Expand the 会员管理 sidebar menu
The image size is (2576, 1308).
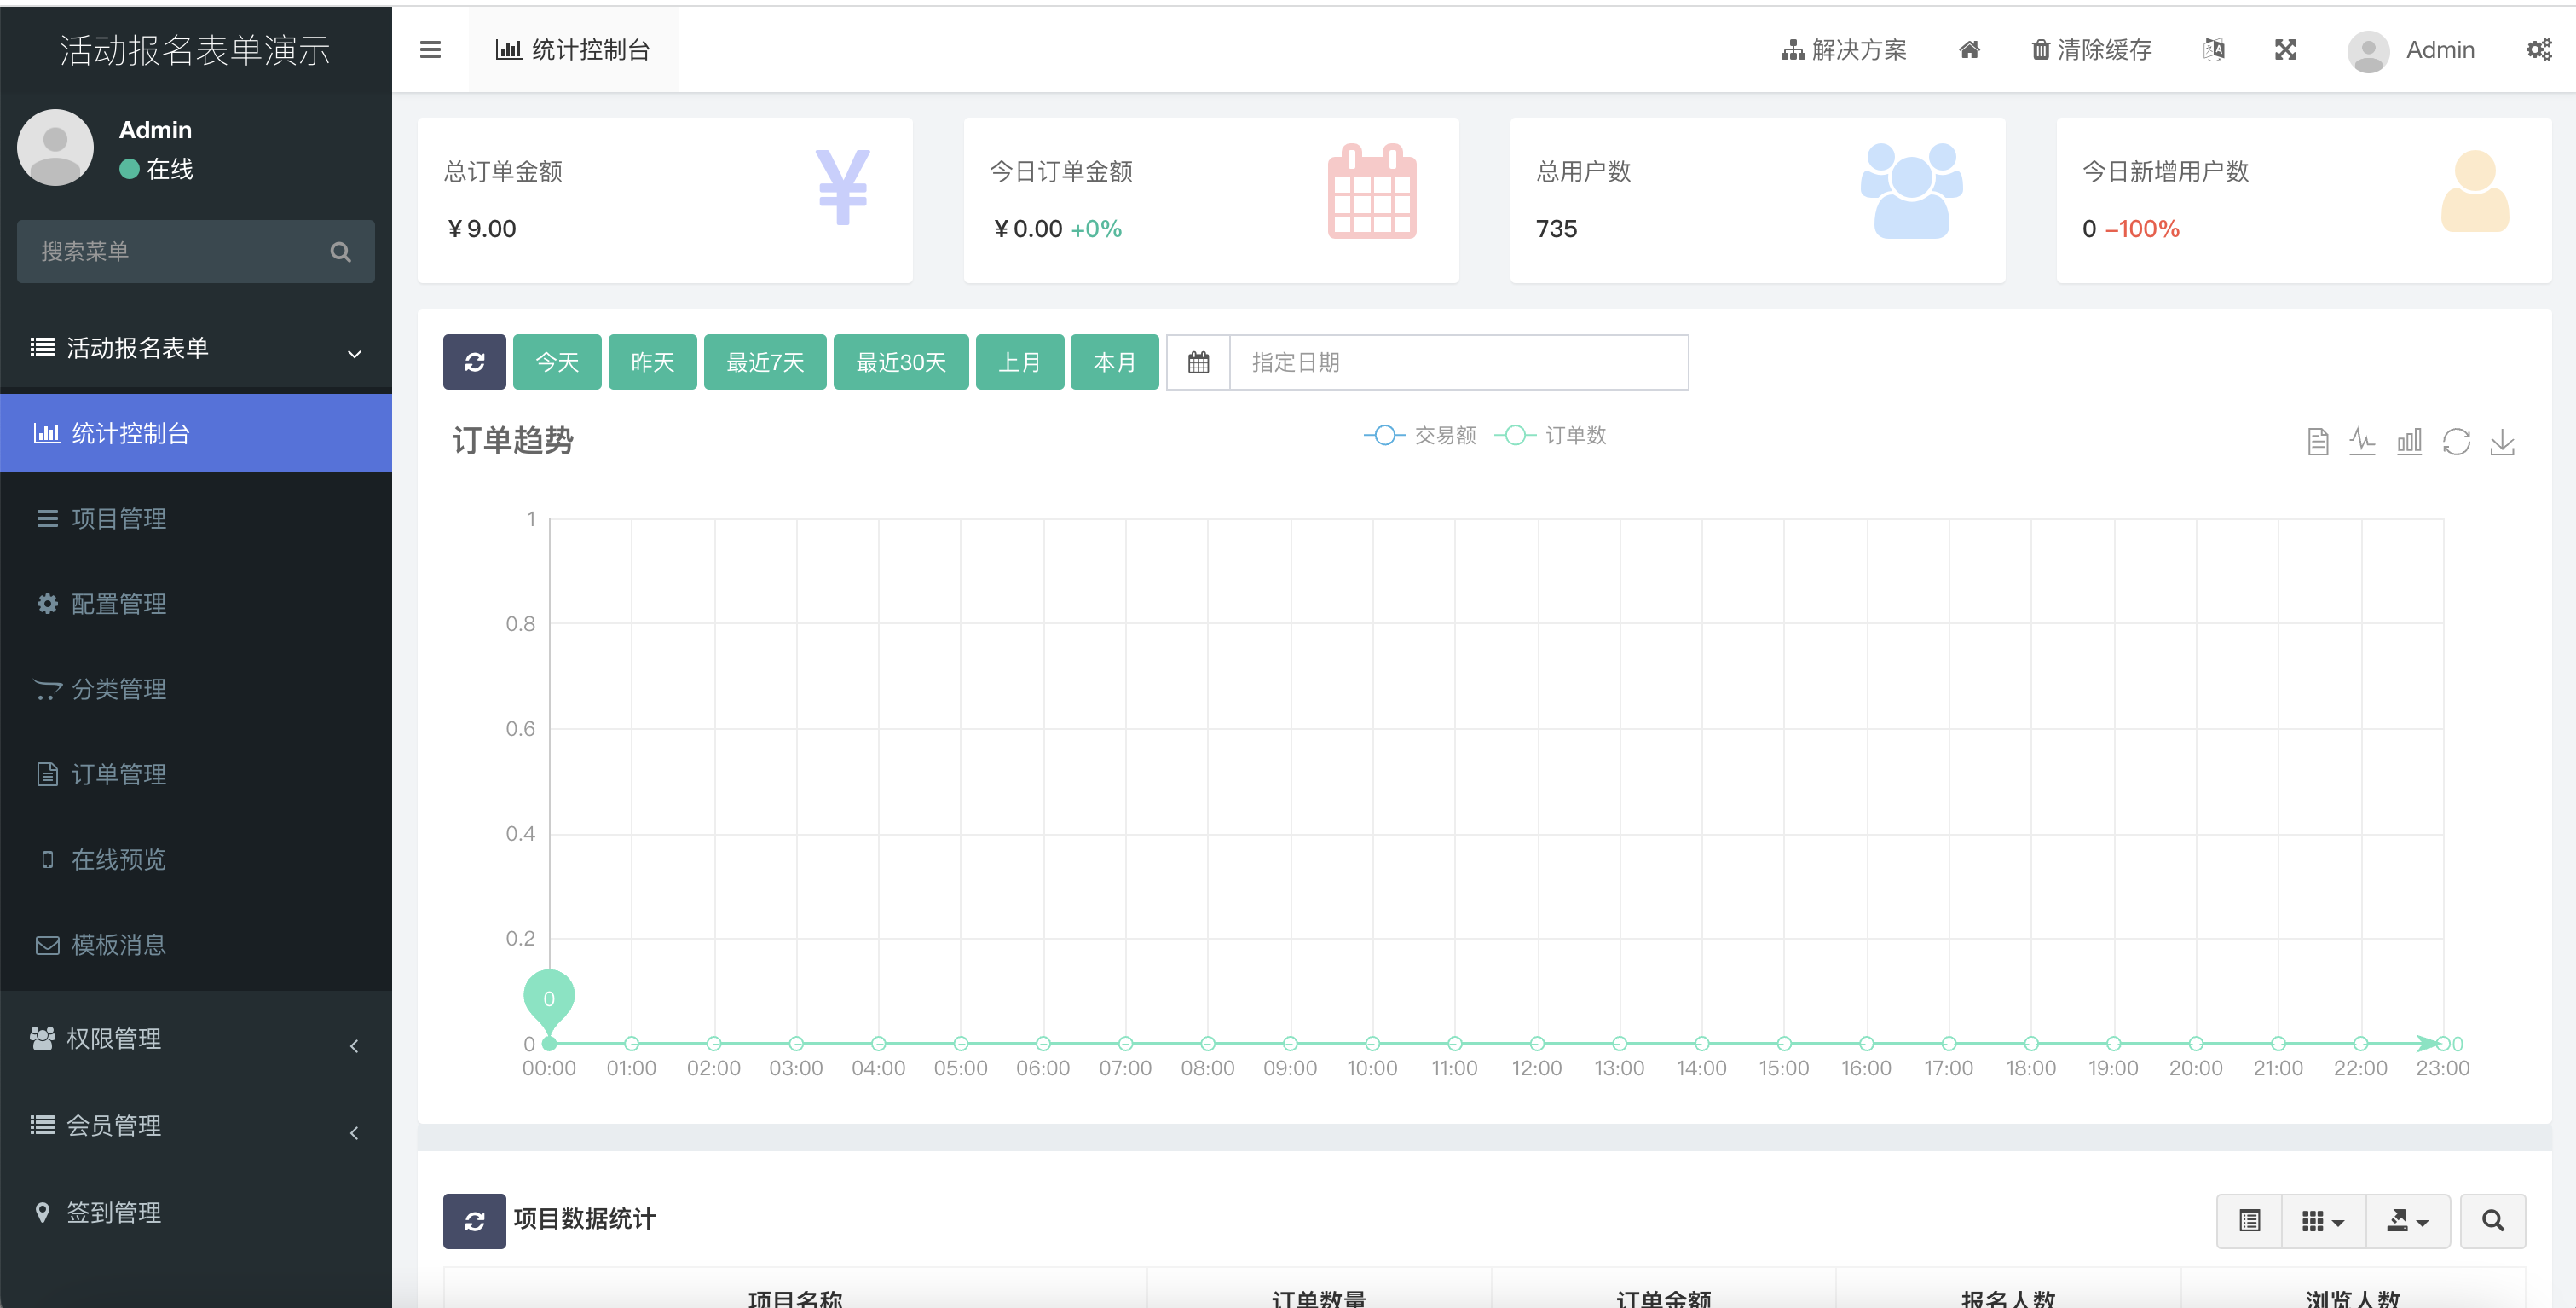click(x=195, y=1126)
